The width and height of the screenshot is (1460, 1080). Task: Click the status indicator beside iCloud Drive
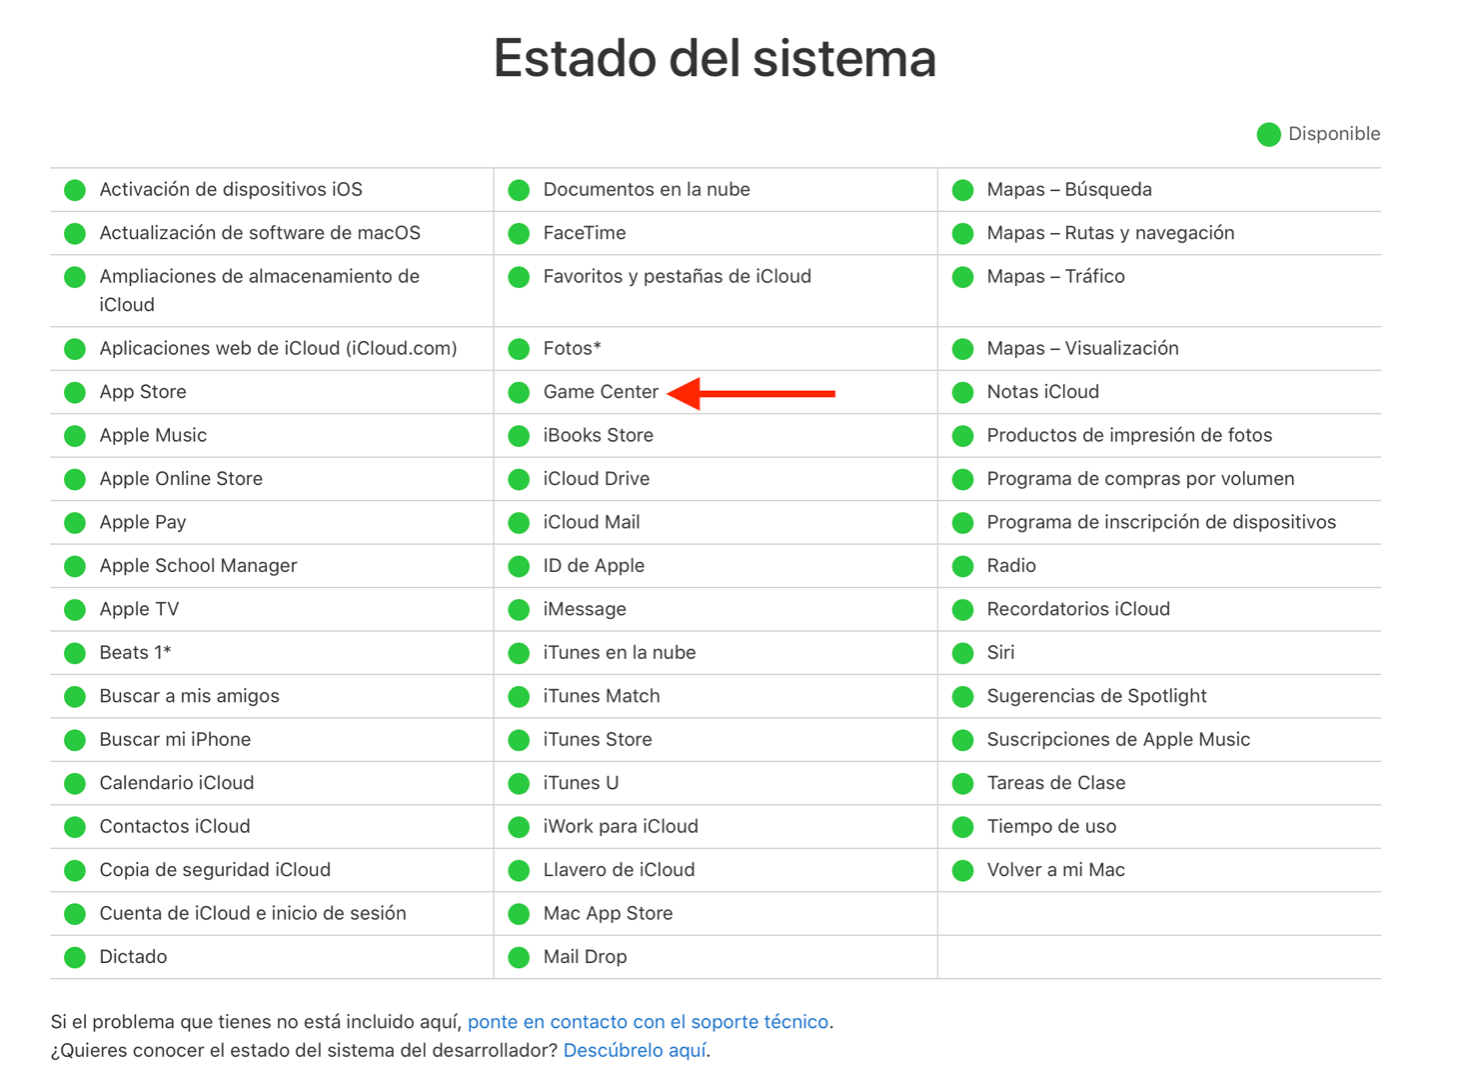tap(518, 480)
